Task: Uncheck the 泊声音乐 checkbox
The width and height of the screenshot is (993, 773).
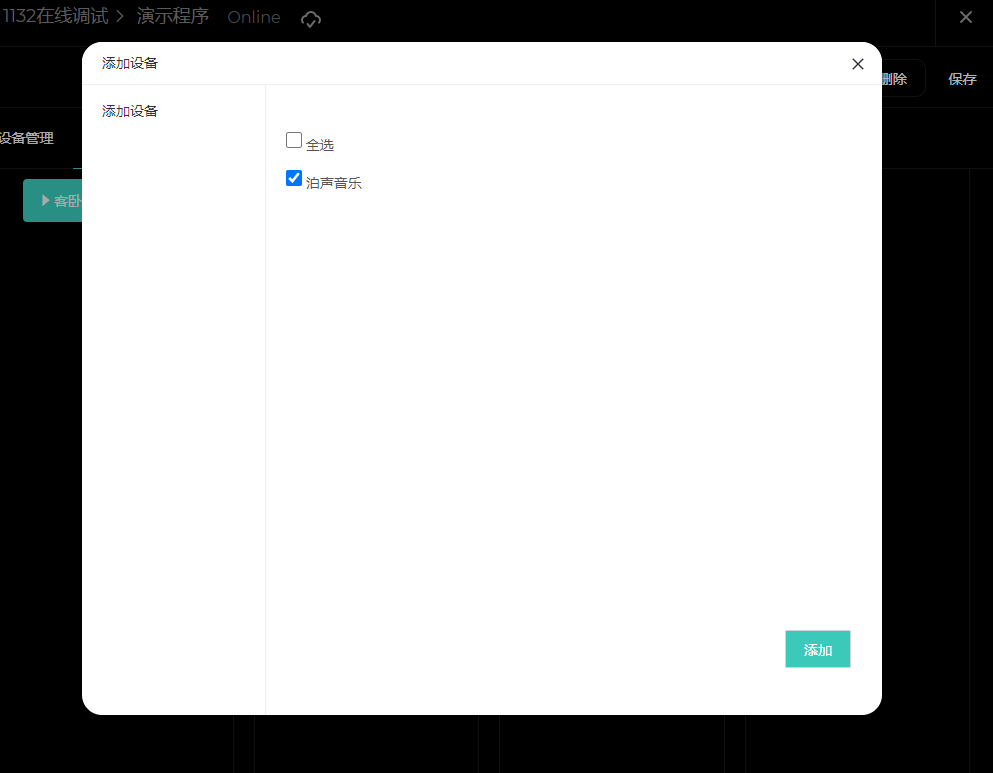Action: tap(294, 178)
